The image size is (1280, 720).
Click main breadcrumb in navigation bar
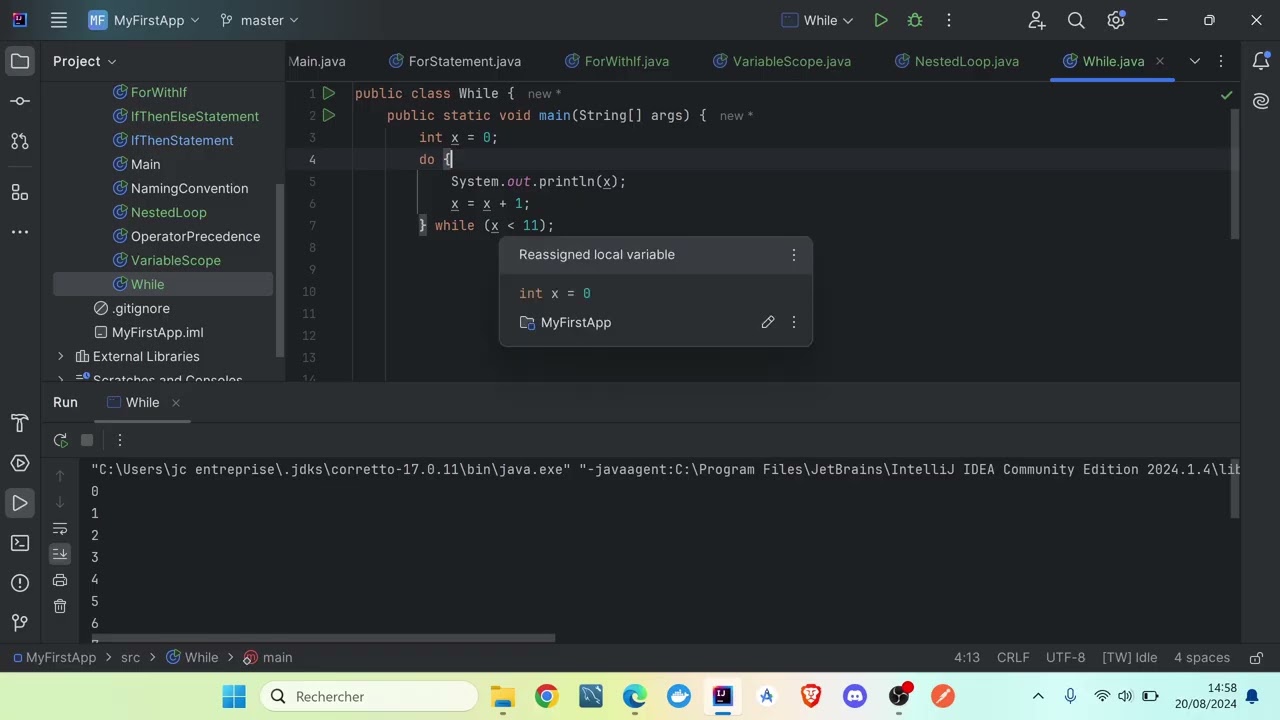tap(267, 657)
